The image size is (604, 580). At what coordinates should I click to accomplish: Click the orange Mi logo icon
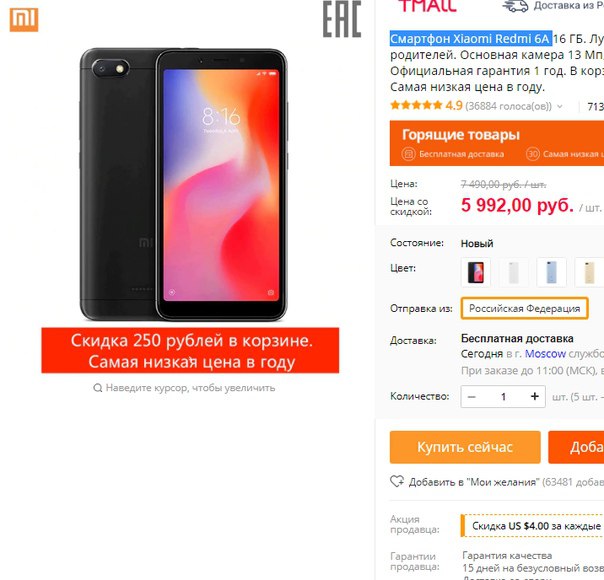[24, 19]
